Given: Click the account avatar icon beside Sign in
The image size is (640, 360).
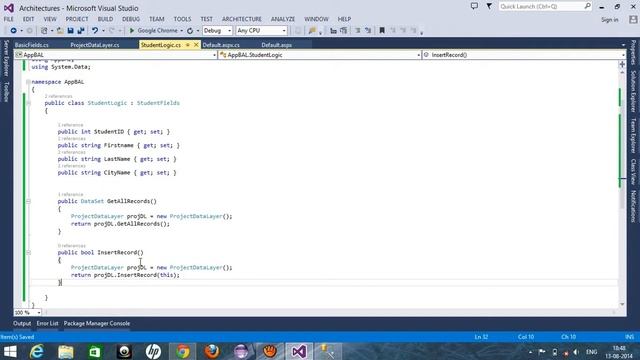Looking at the screenshot, I should 633,19.
